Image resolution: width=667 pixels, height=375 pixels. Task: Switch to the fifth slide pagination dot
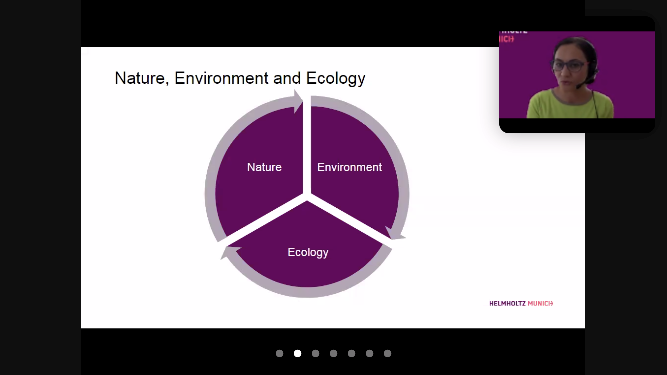[351, 353]
